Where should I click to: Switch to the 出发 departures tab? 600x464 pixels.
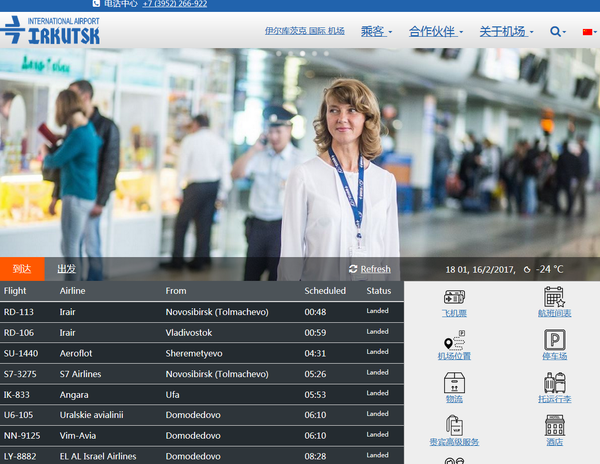[x=66, y=269]
